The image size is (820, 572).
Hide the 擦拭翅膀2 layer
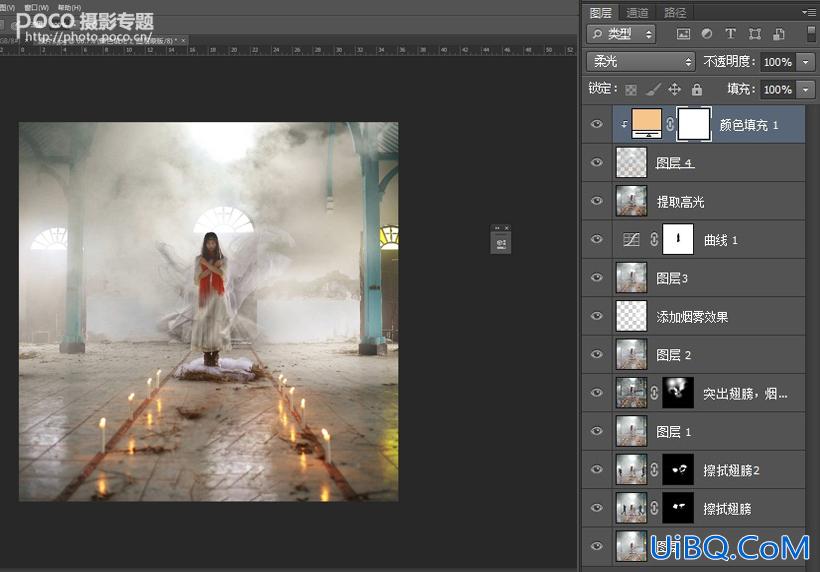pos(597,469)
